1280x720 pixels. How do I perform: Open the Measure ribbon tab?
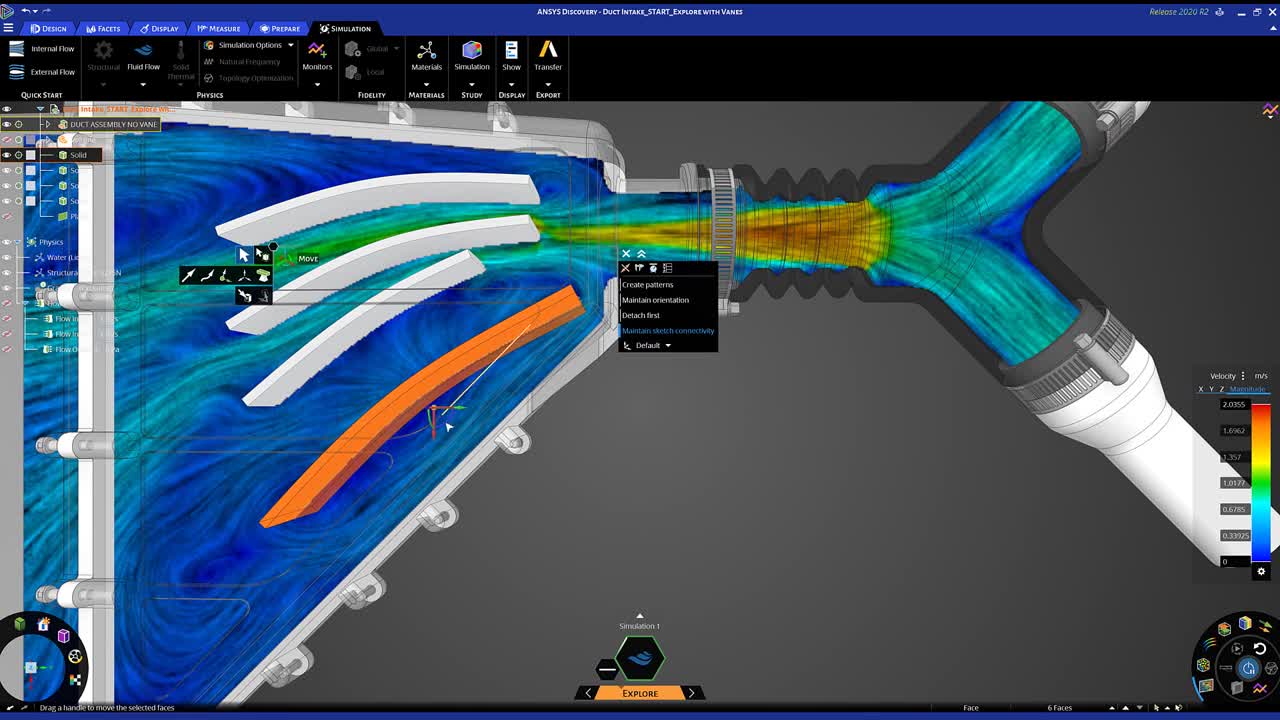point(218,28)
